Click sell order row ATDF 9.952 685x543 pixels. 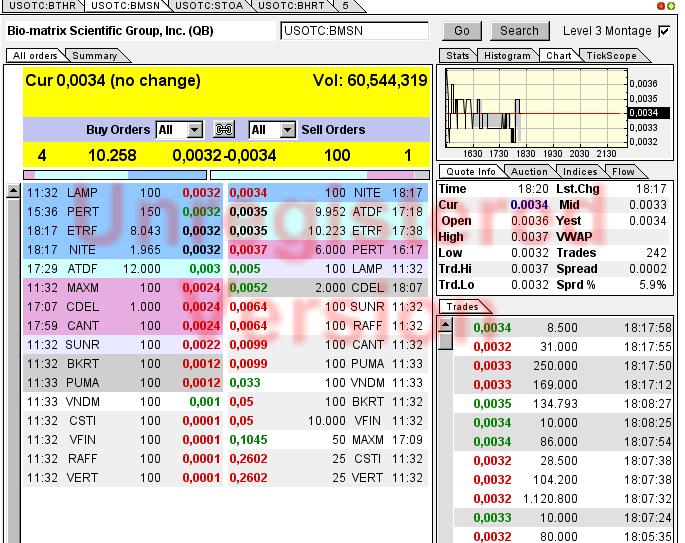[x=328, y=212]
